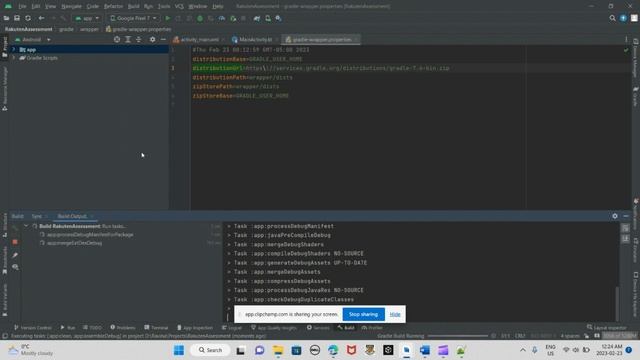Open editor tabs more options icon

[626, 40]
